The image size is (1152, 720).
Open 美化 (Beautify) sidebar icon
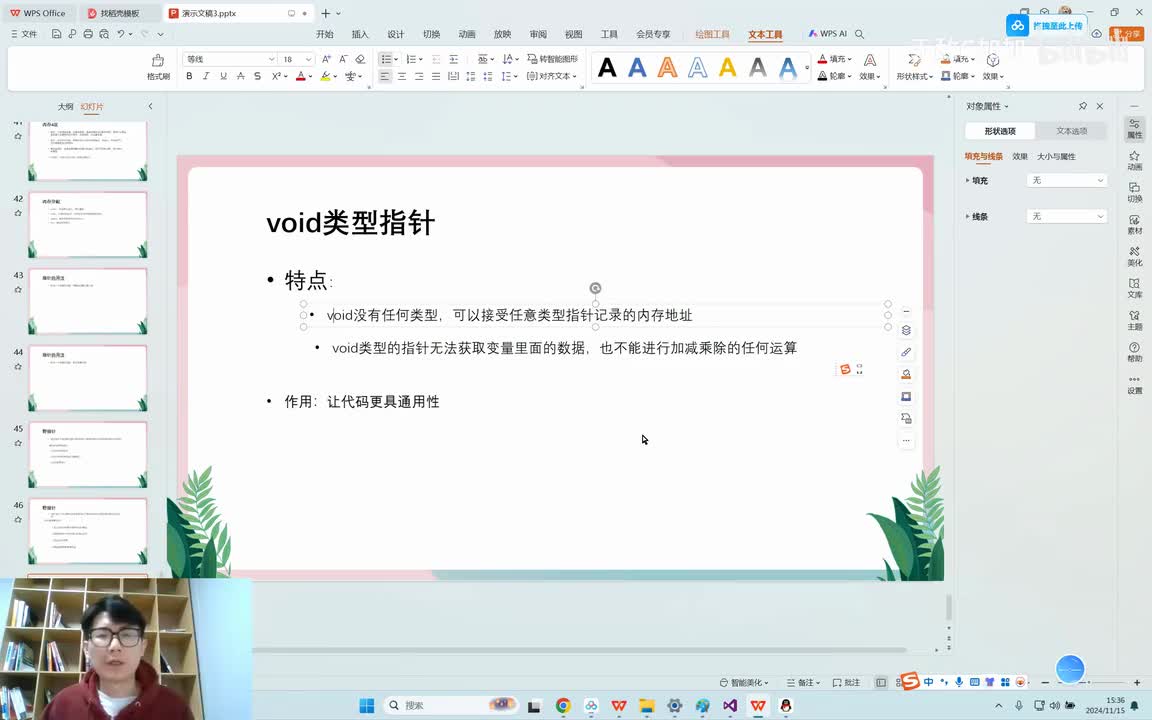(x=1134, y=256)
